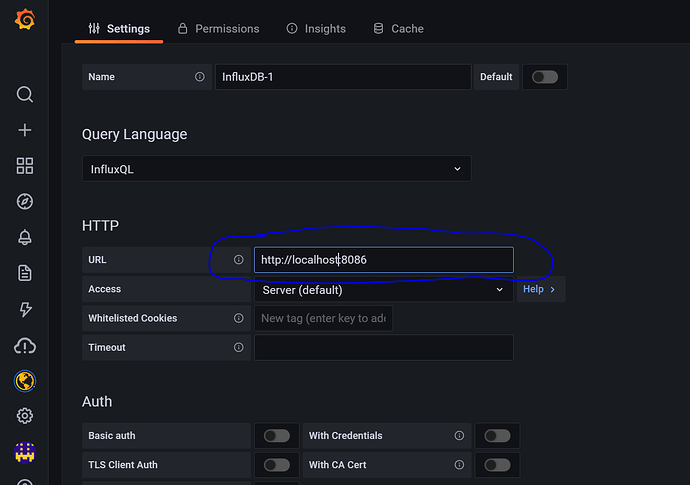The height and width of the screenshot is (485, 690).
Task: Enable the Basic auth switch
Action: [276, 436]
